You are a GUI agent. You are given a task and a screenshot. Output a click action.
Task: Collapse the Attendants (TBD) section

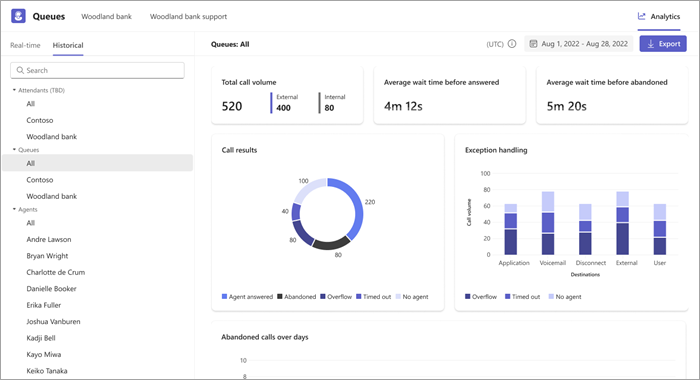tap(14, 90)
